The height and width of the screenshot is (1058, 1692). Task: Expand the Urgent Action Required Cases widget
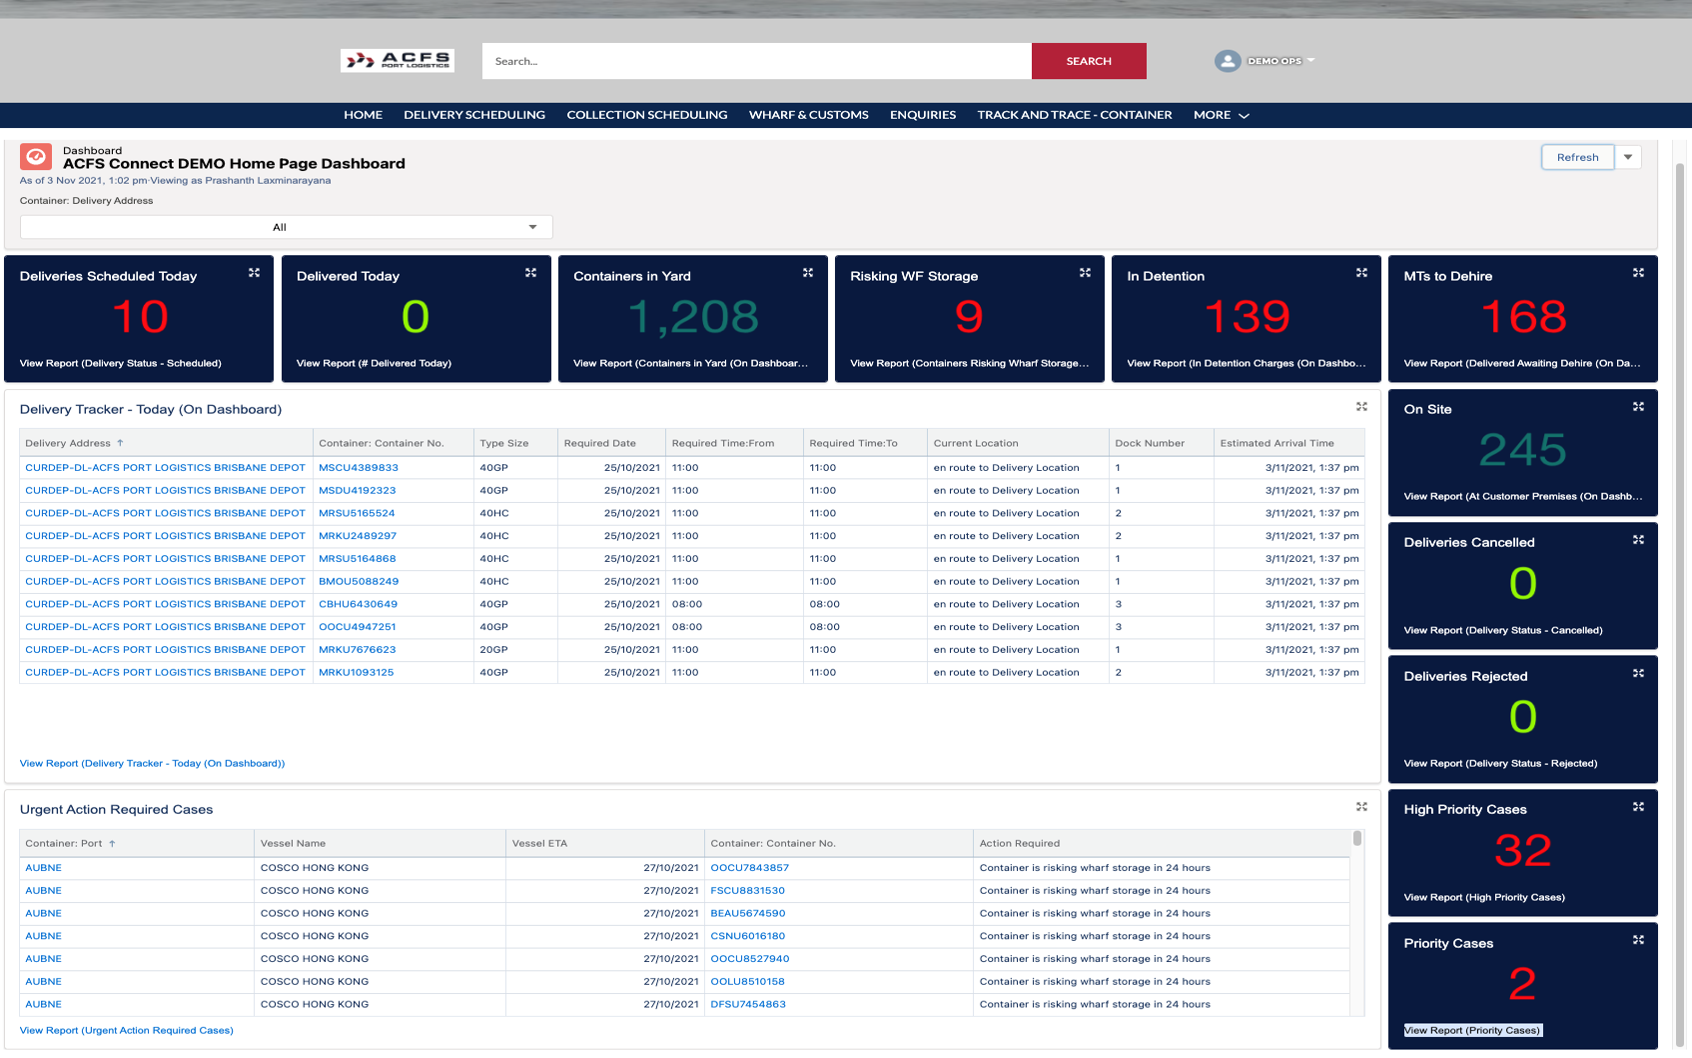click(1361, 807)
